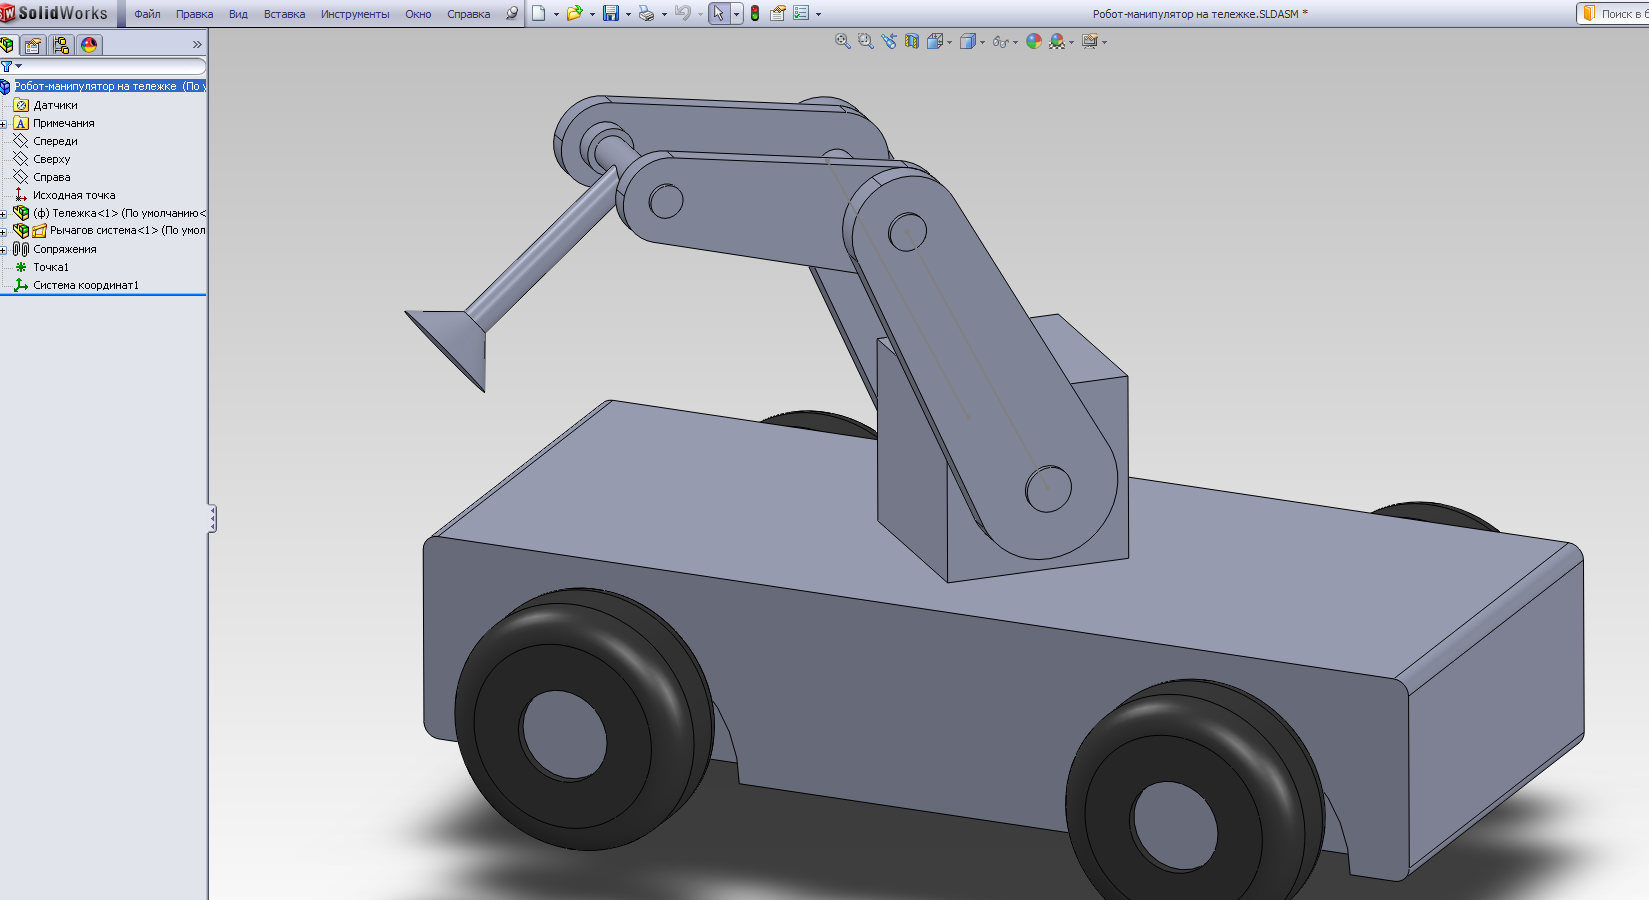This screenshot has width=1649, height=900.
Task: Select Система координат1 in the feature tree
Action: [x=85, y=285]
